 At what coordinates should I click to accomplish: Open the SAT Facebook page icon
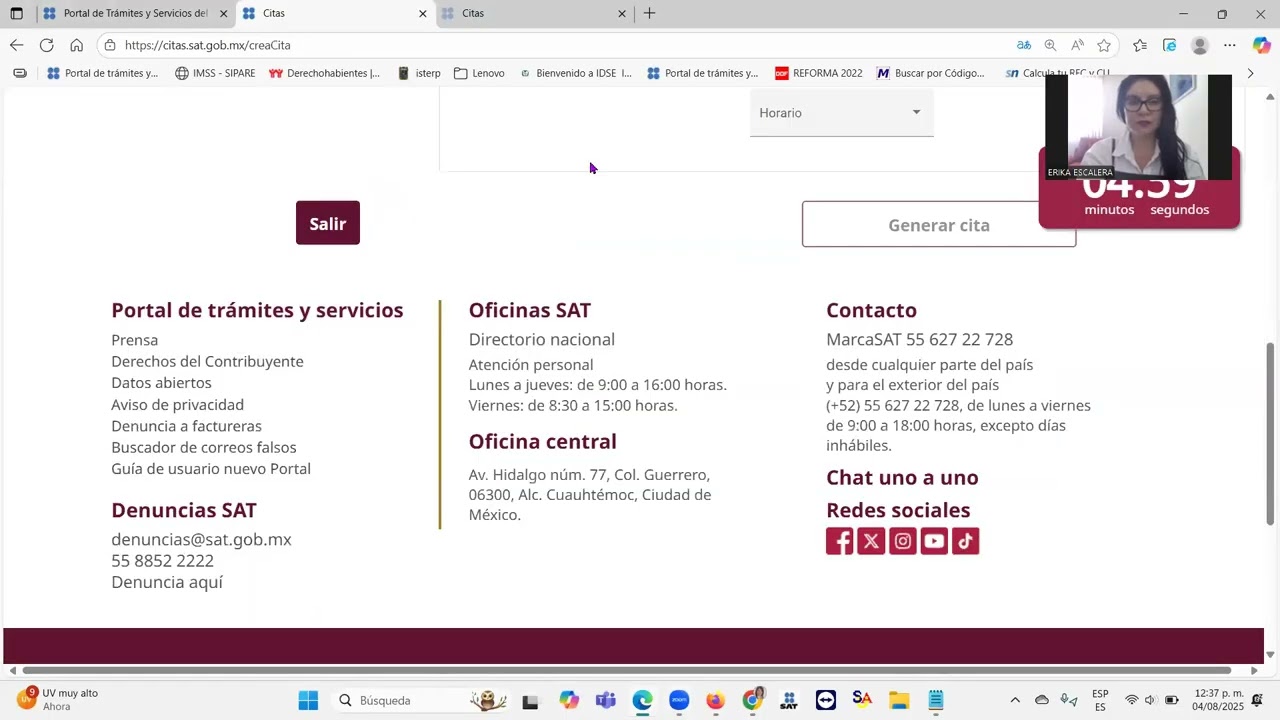tap(840, 541)
